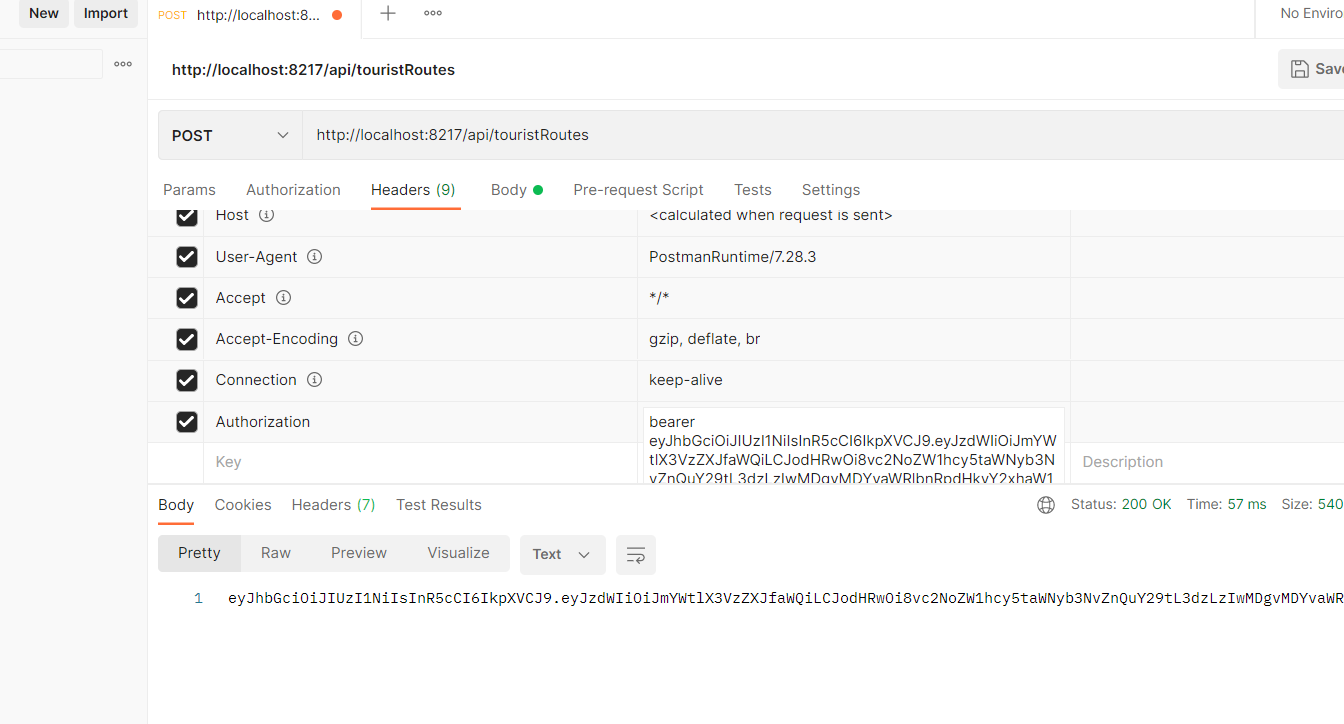
Task: Uncheck the Accept header checkbox
Action: click(x=187, y=298)
